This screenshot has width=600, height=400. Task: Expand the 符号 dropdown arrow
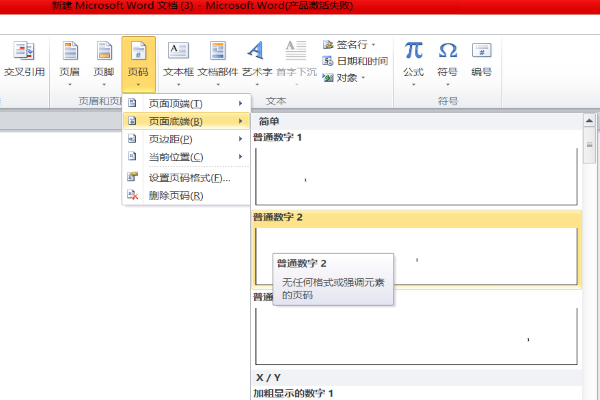point(448,85)
